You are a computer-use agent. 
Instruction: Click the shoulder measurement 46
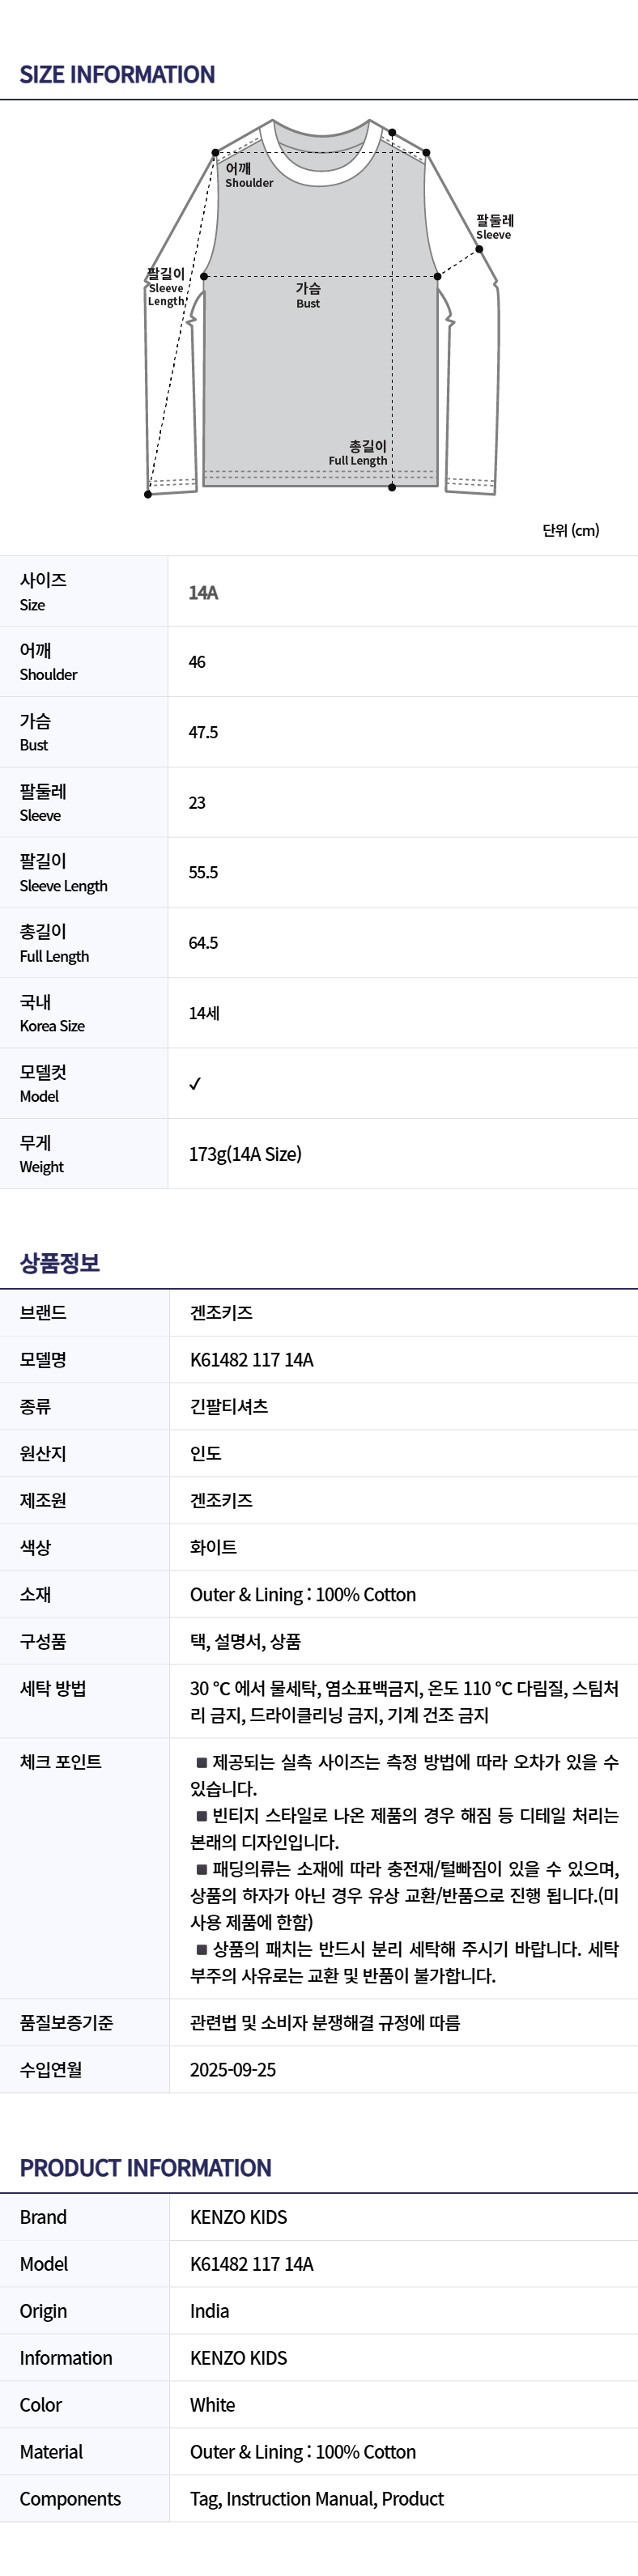point(197,662)
